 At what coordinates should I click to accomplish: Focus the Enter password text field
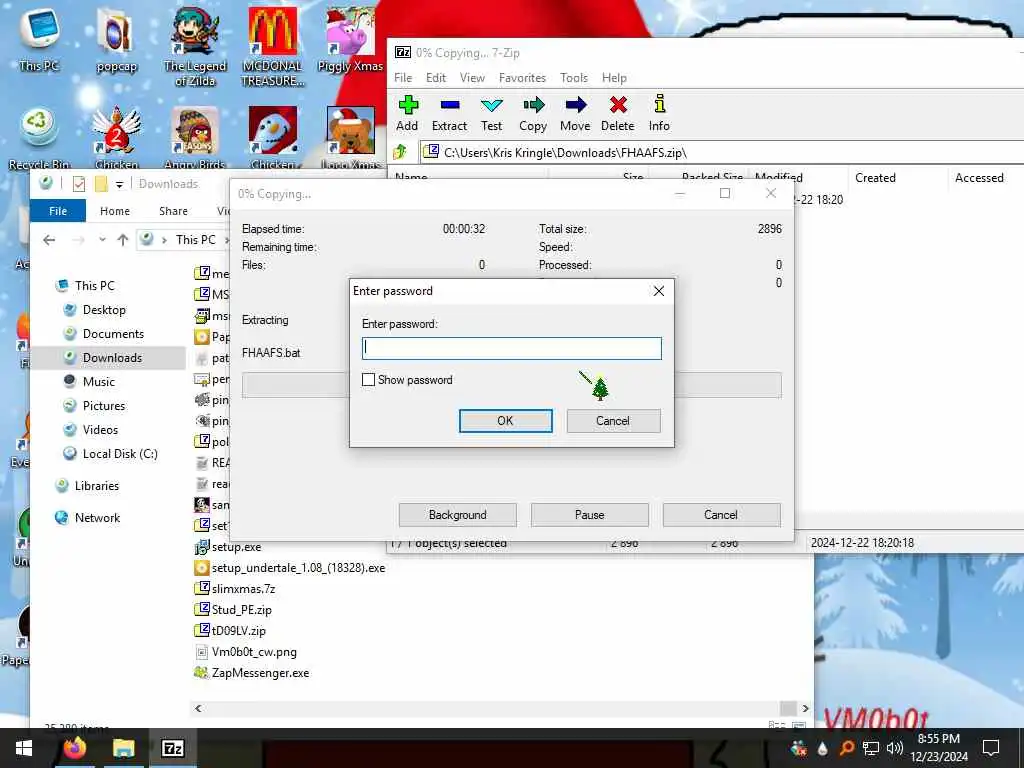pos(511,348)
